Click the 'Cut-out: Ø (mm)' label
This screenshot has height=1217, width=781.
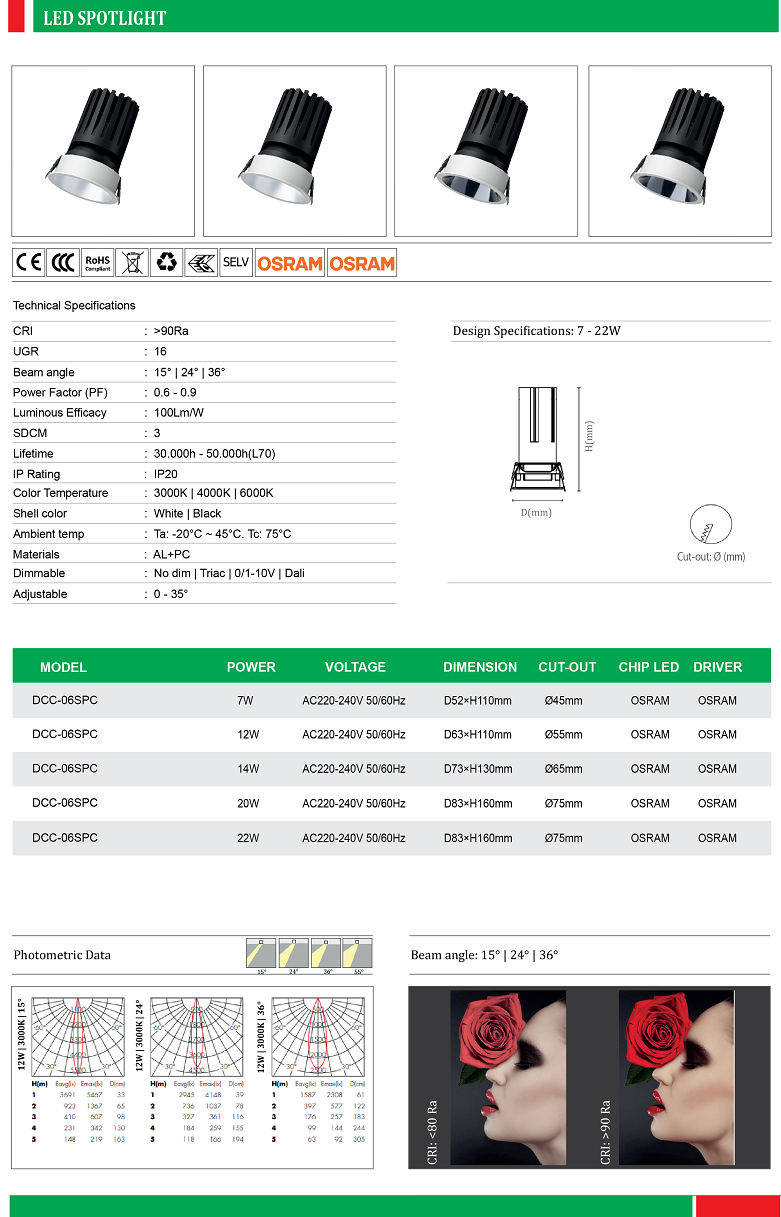coord(711,557)
